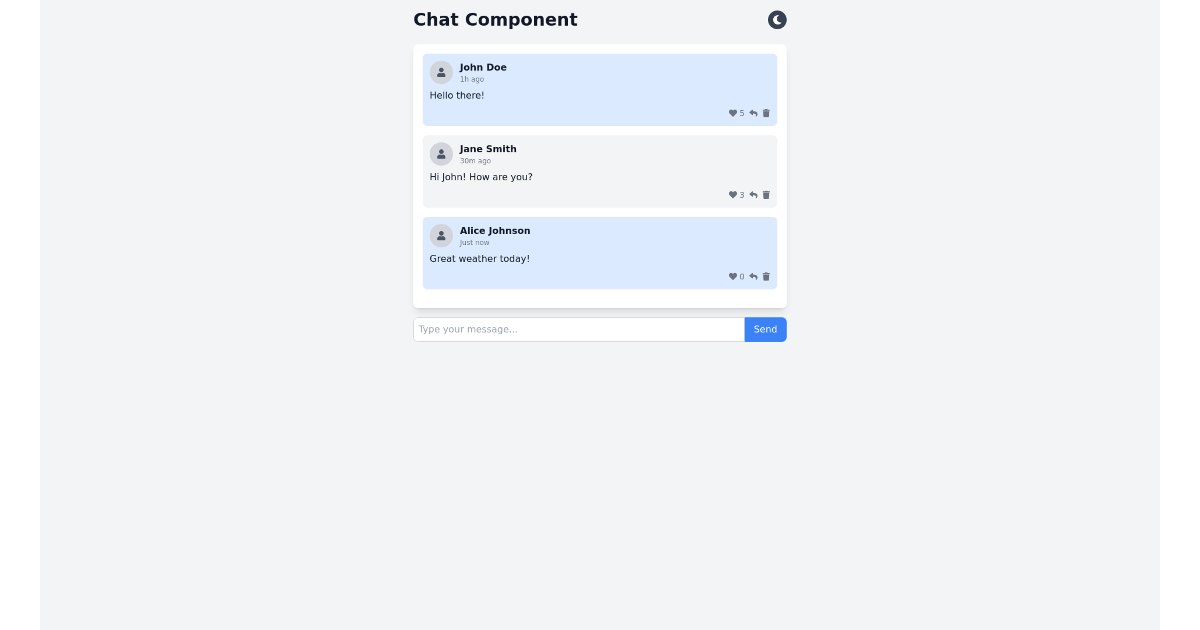This screenshot has height=630, width=1200.
Task: Delete Alice Johnson's weather message
Action: coord(766,277)
